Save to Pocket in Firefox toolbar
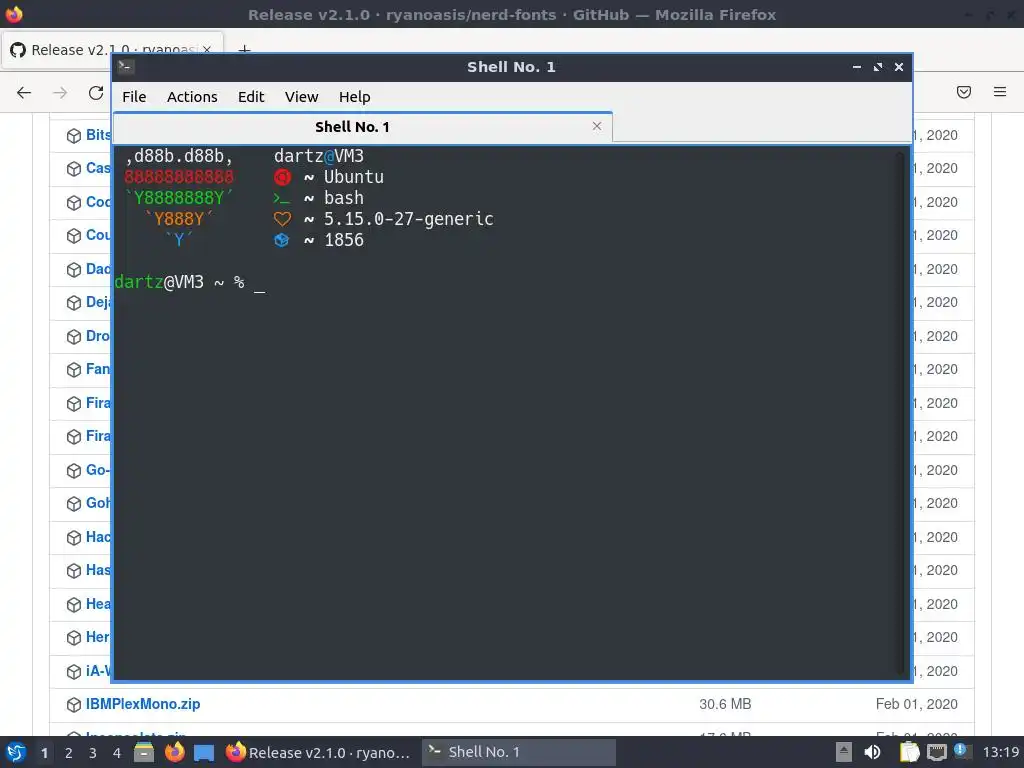 point(964,92)
